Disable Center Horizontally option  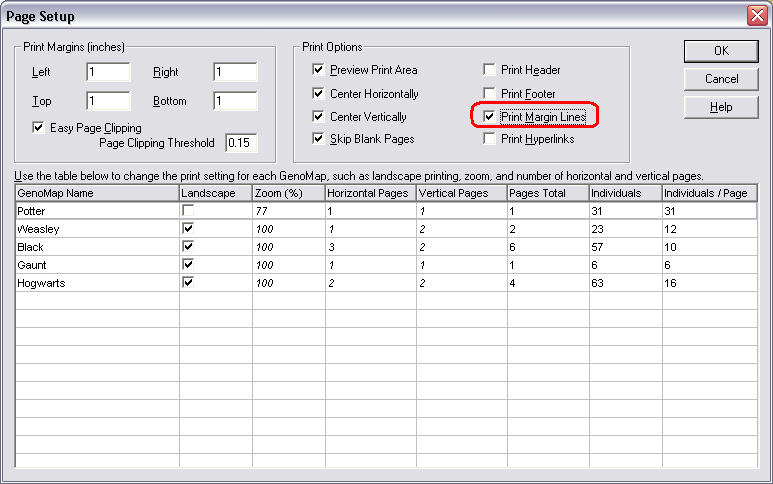point(319,94)
